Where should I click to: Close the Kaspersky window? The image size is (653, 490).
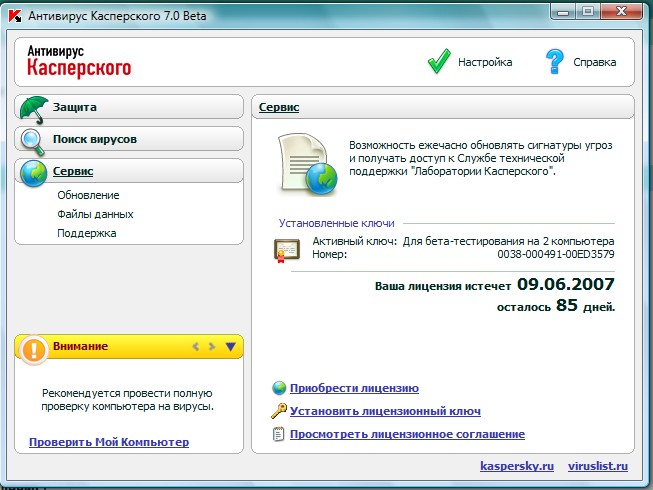(x=621, y=12)
